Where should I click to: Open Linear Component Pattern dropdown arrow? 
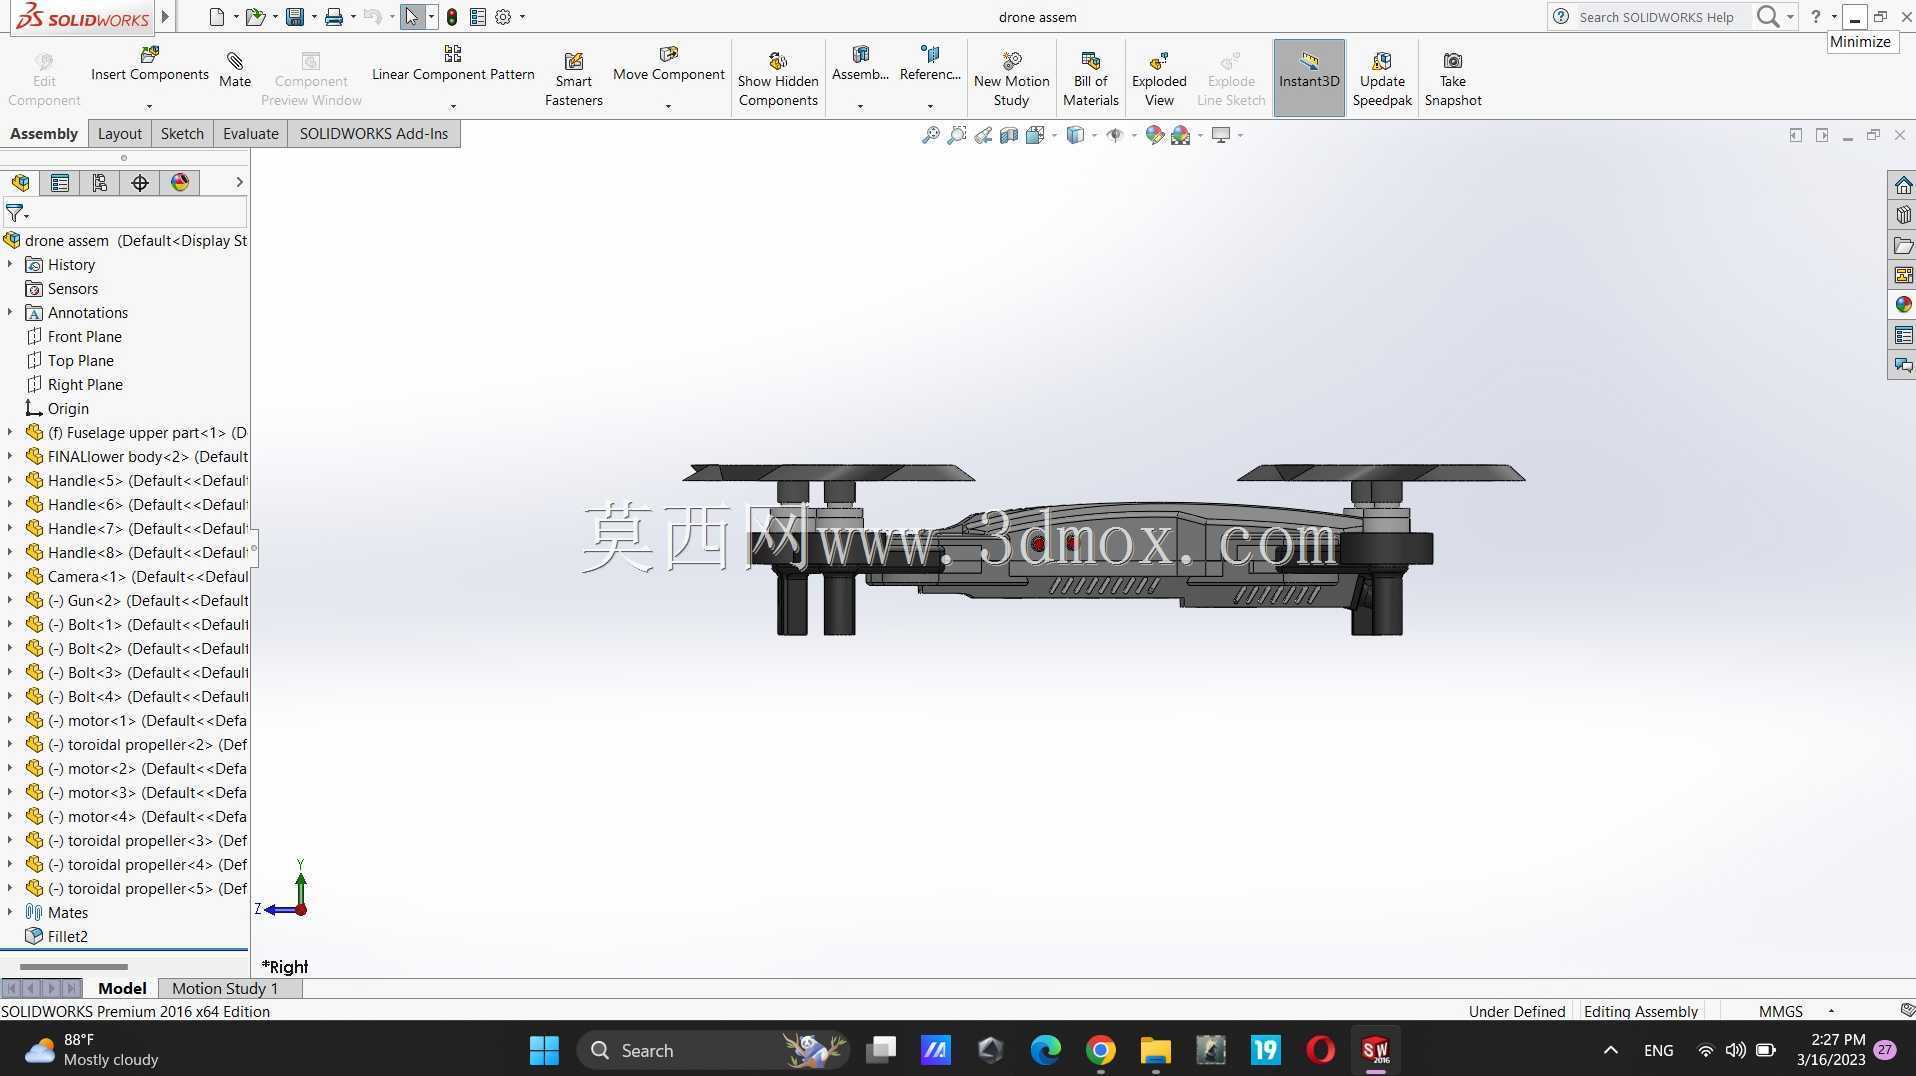click(453, 106)
